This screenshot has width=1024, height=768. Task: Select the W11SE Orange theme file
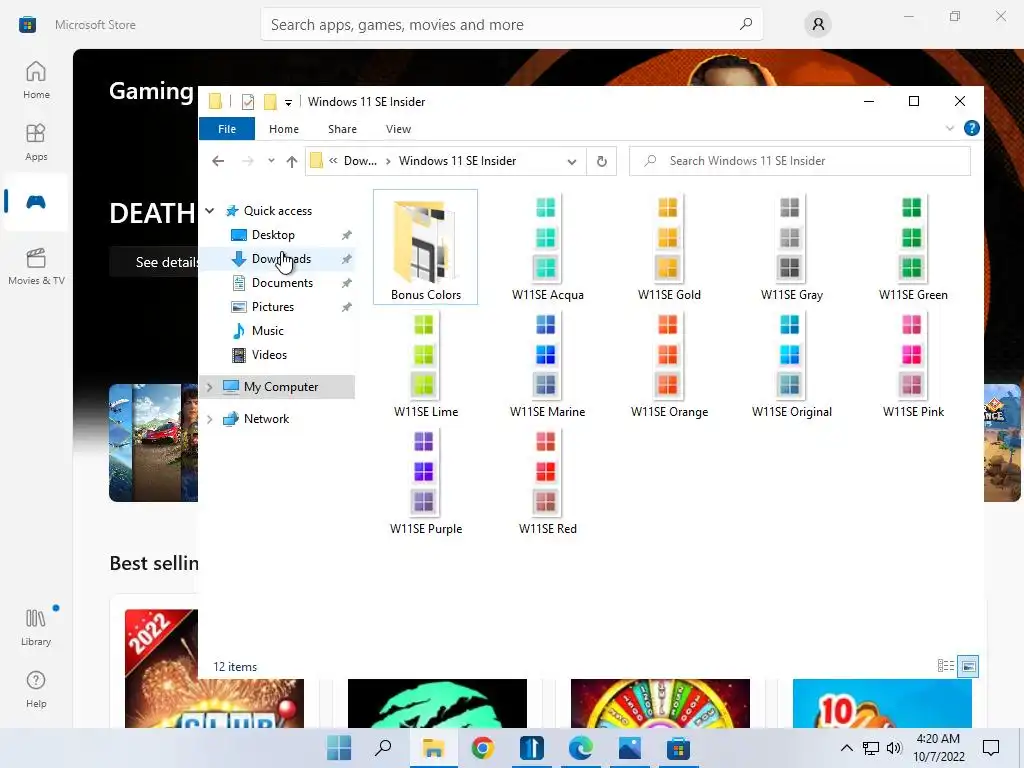[x=669, y=364]
